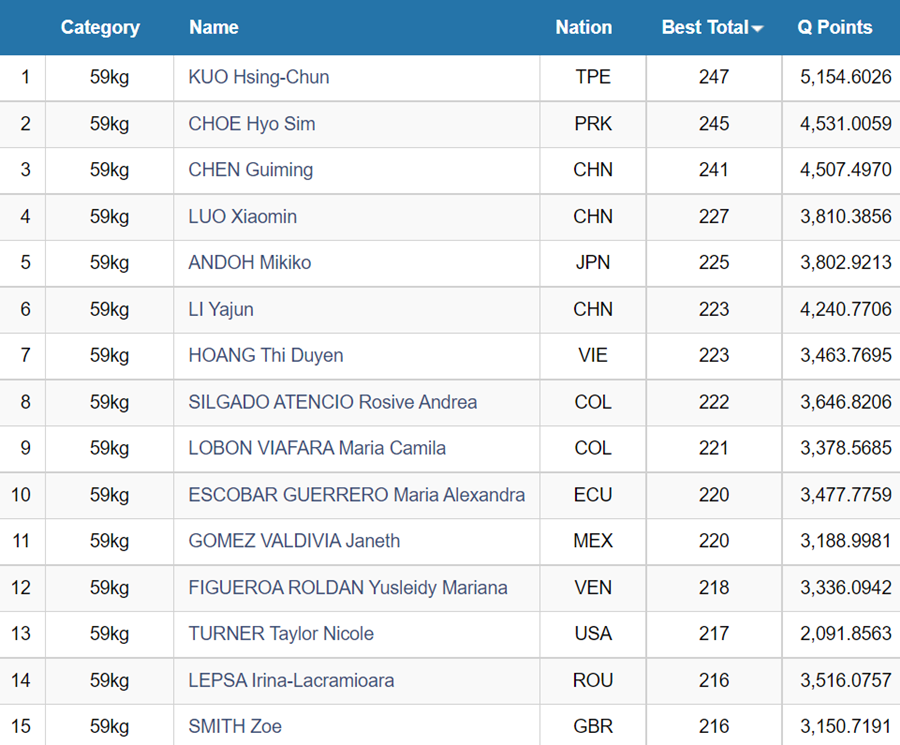Sort table by Name column header

click(214, 28)
